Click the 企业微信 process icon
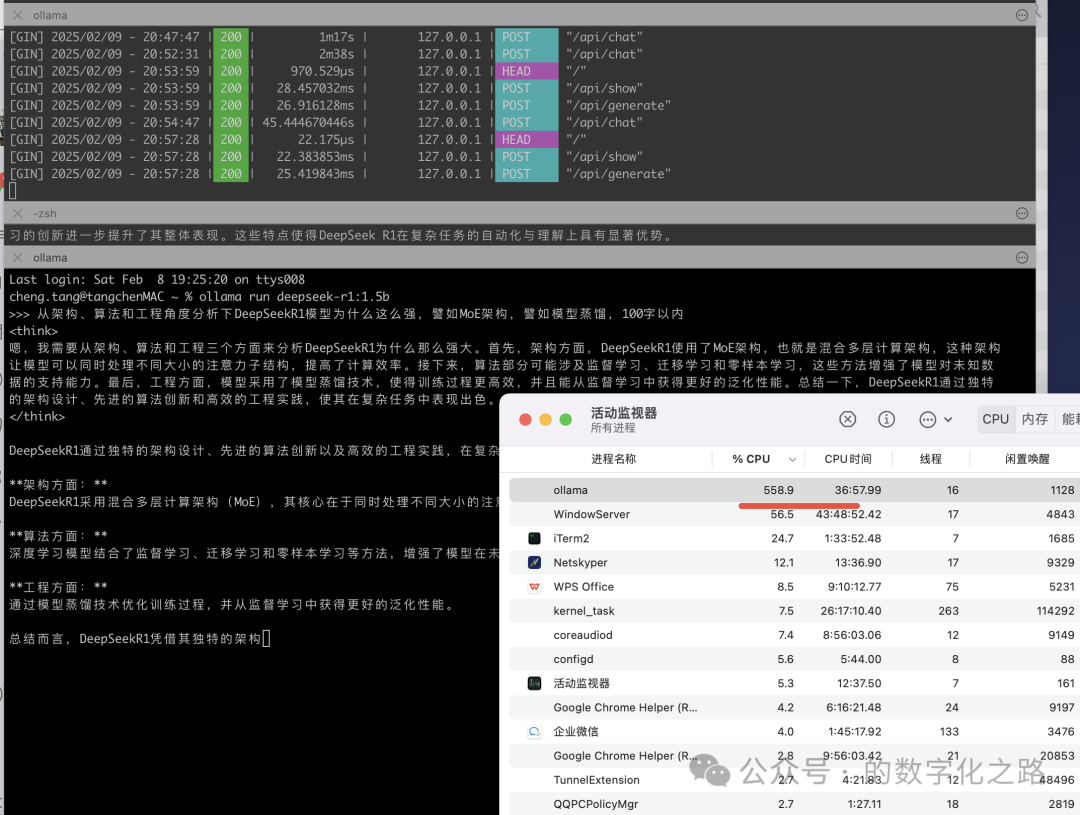Viewport: 1080px width, 815px height. [x=534, y=732]
